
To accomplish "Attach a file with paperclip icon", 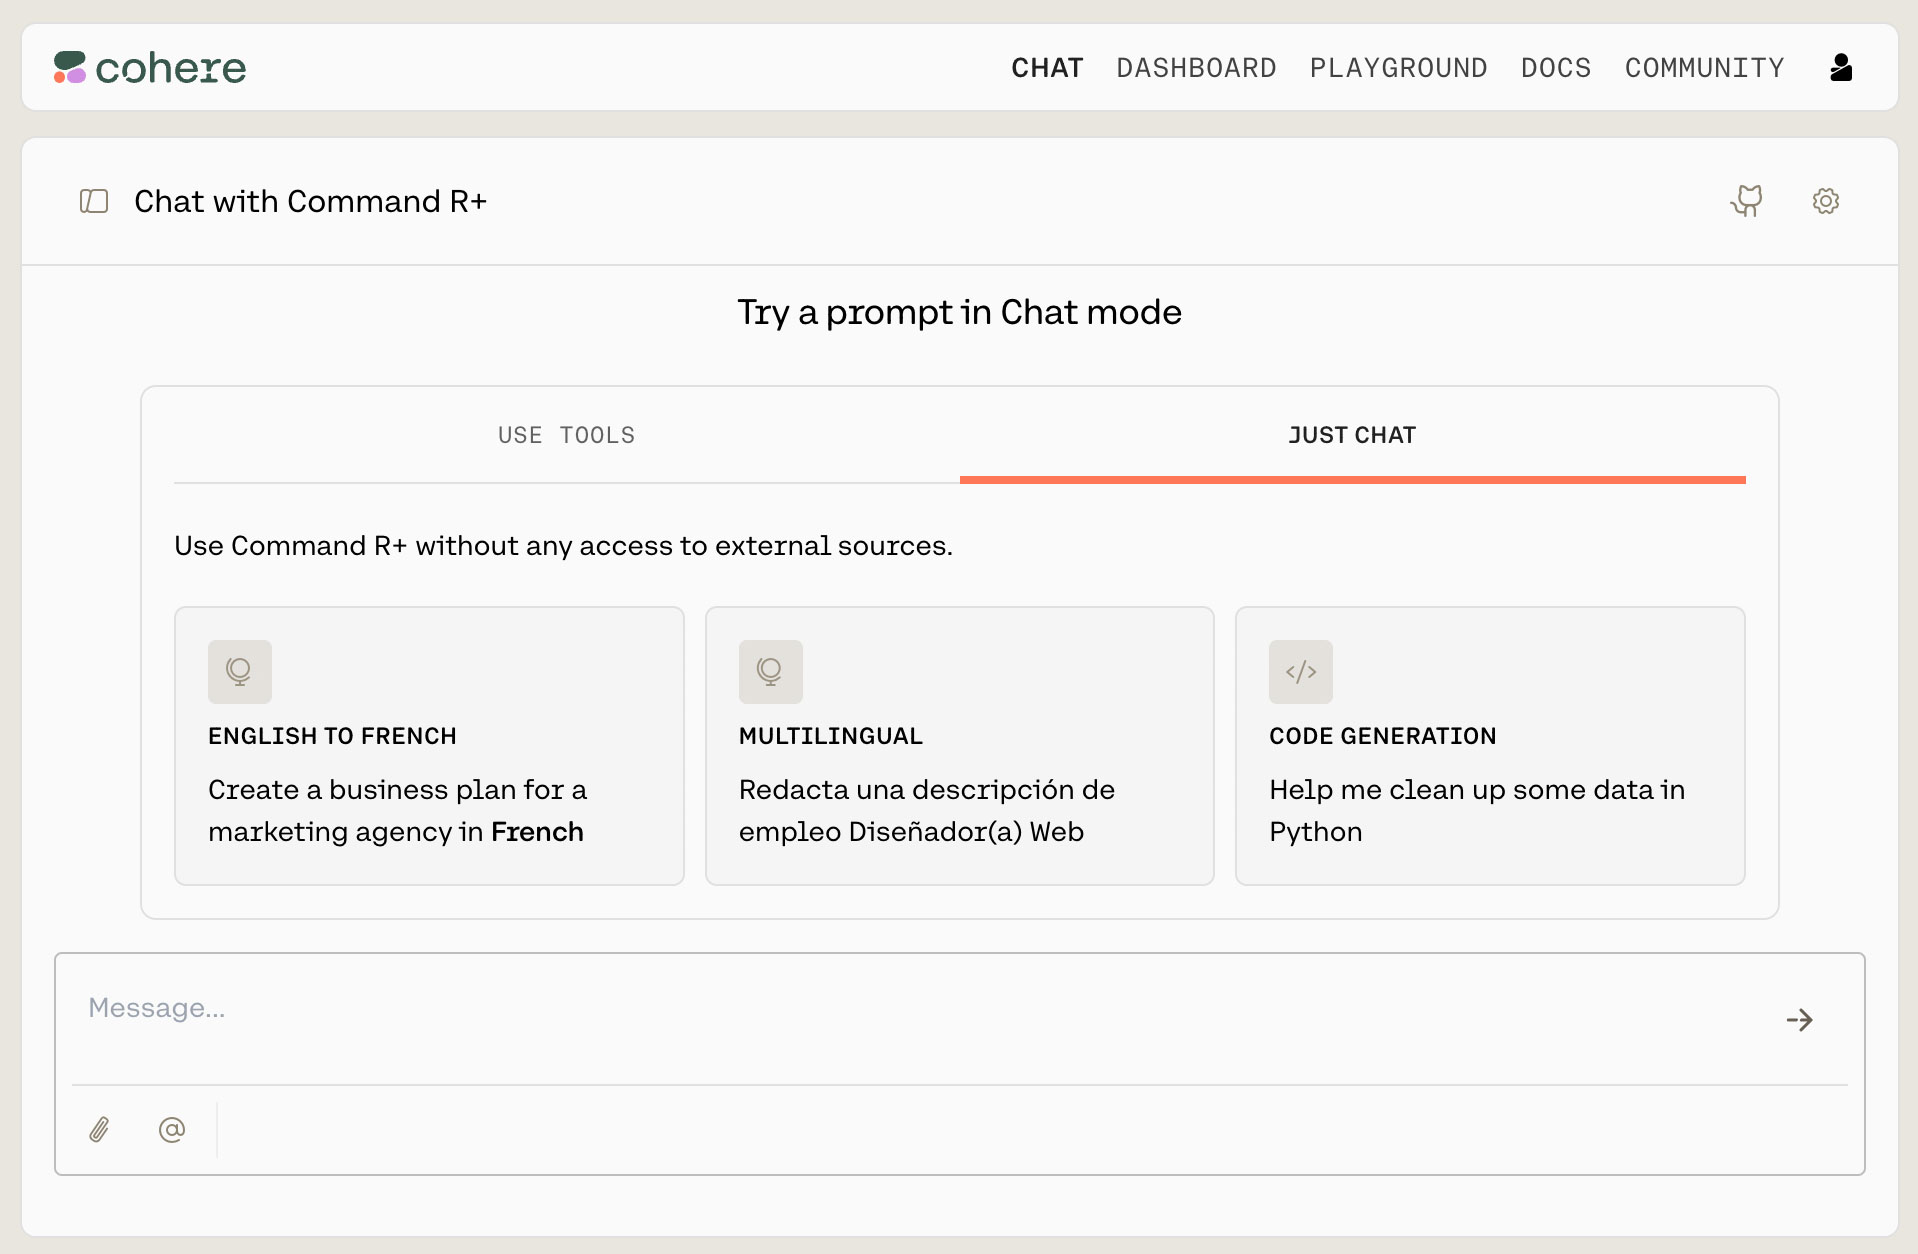I will tap(99, 1130).
